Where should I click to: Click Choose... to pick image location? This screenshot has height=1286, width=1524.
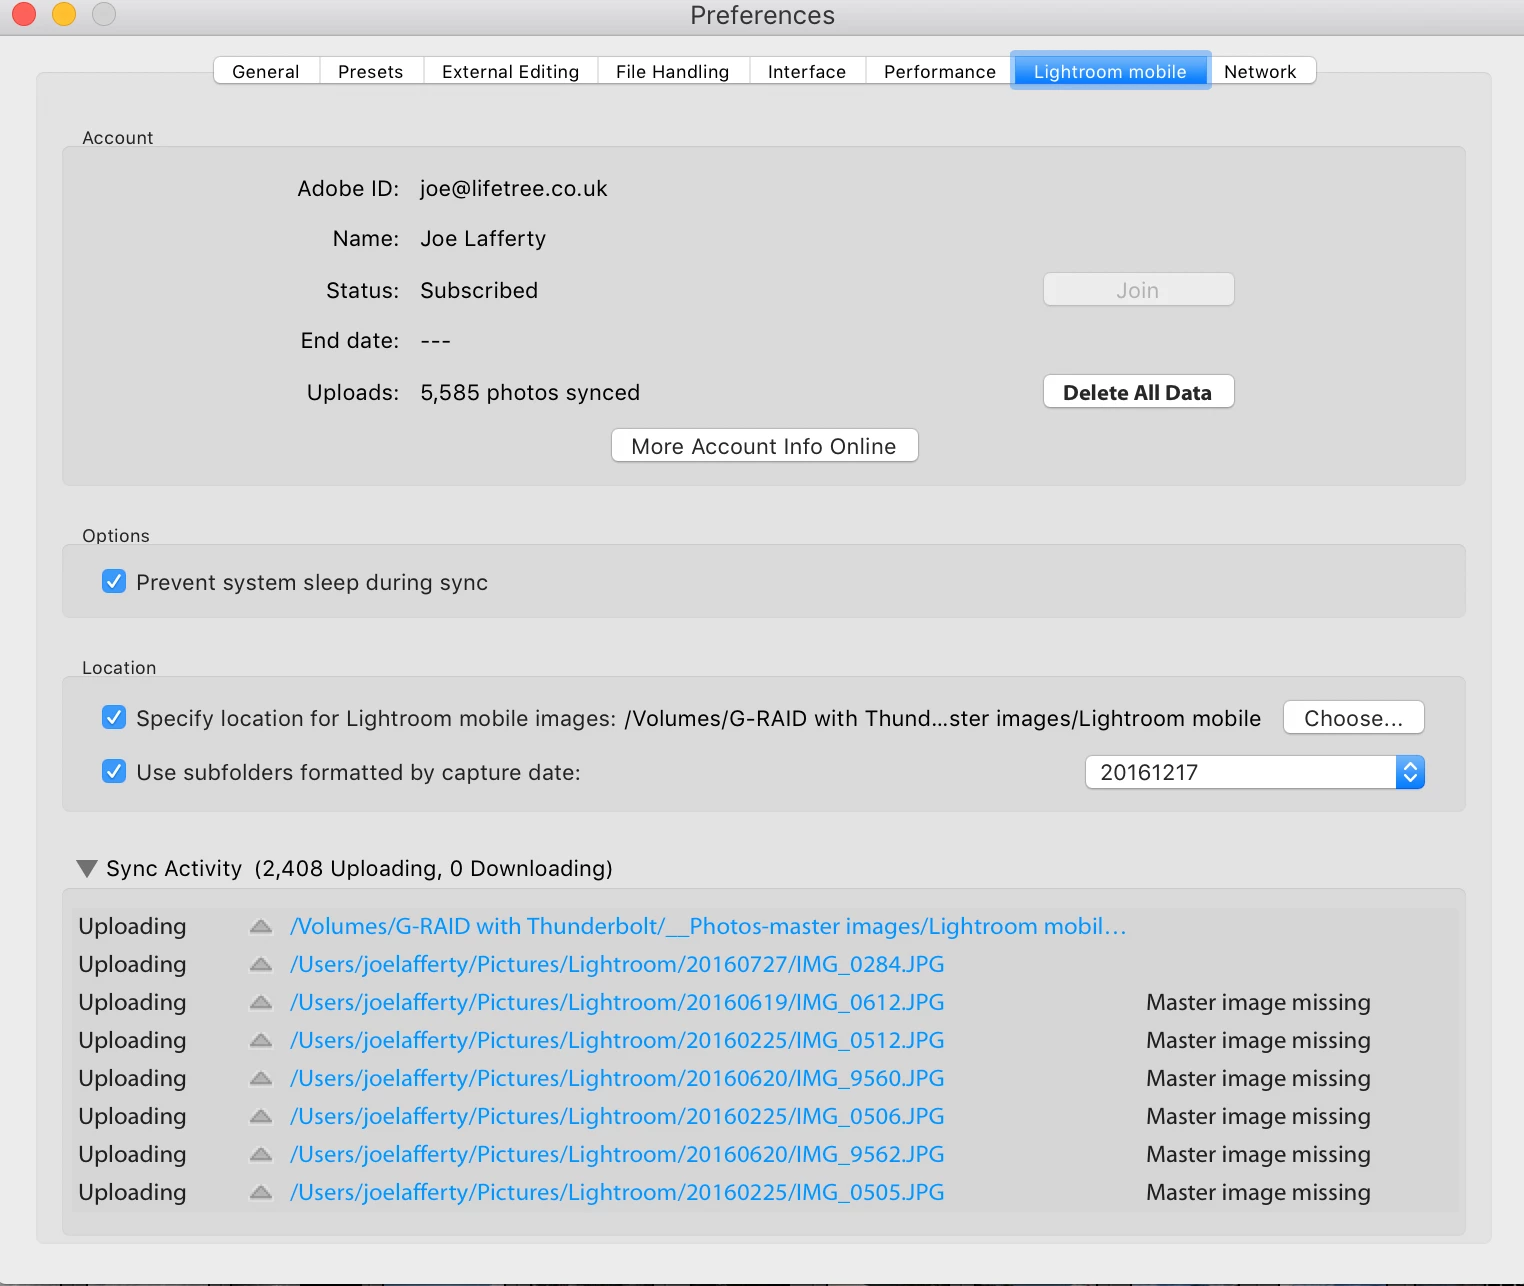pyautogui.click(x=1353, y=718)
